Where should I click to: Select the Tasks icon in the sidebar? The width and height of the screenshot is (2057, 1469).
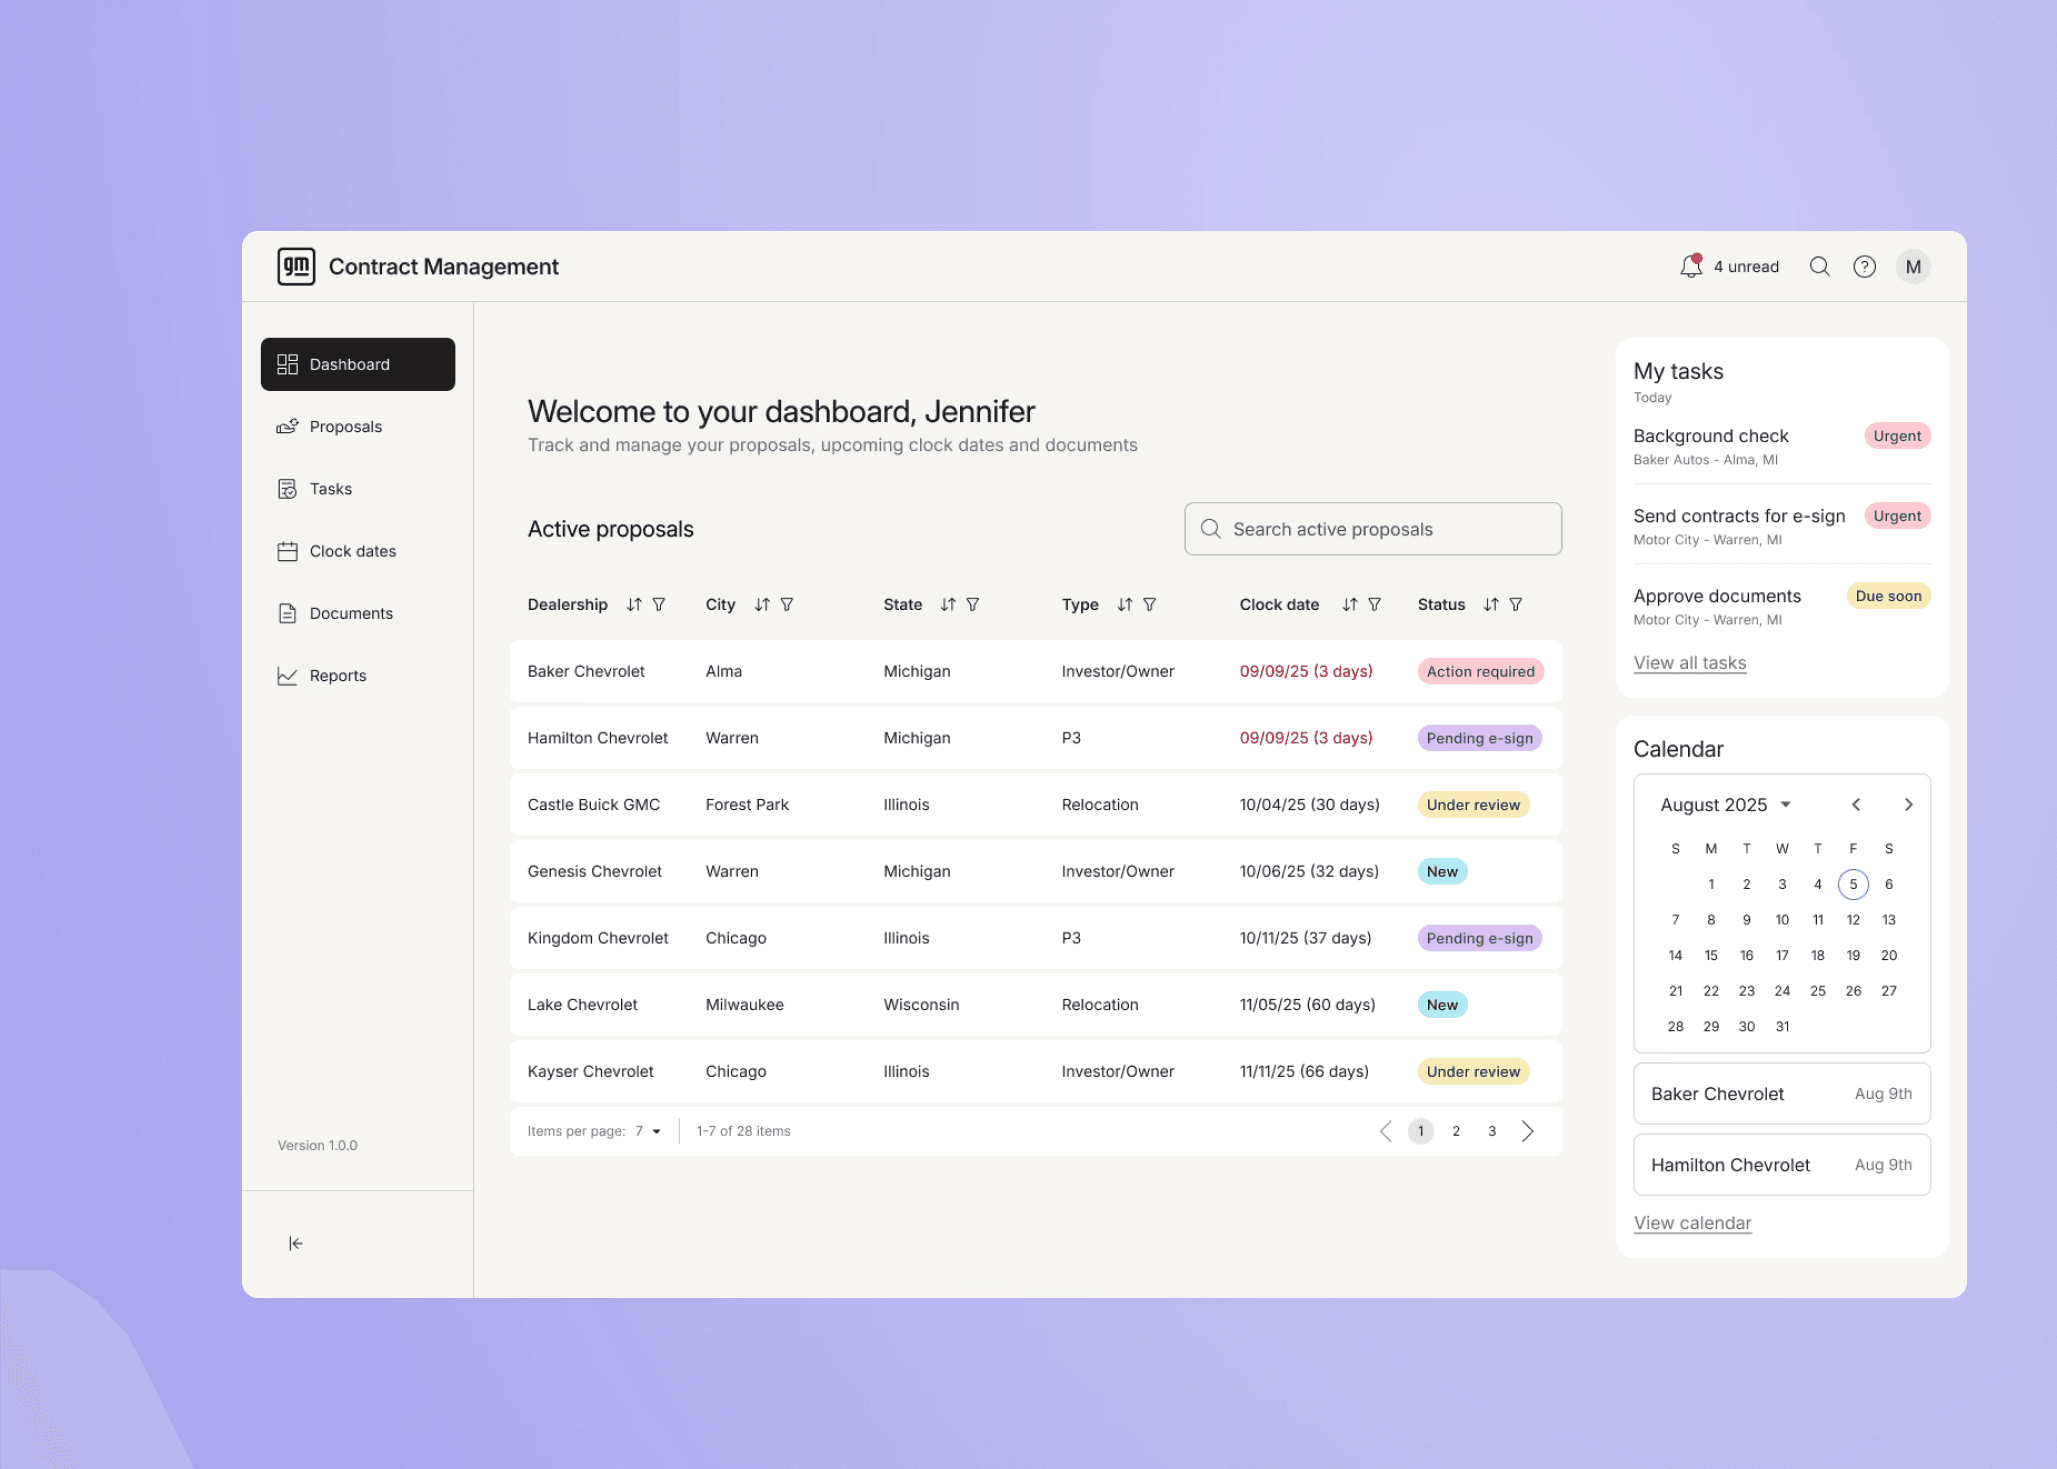click(288, 488)
